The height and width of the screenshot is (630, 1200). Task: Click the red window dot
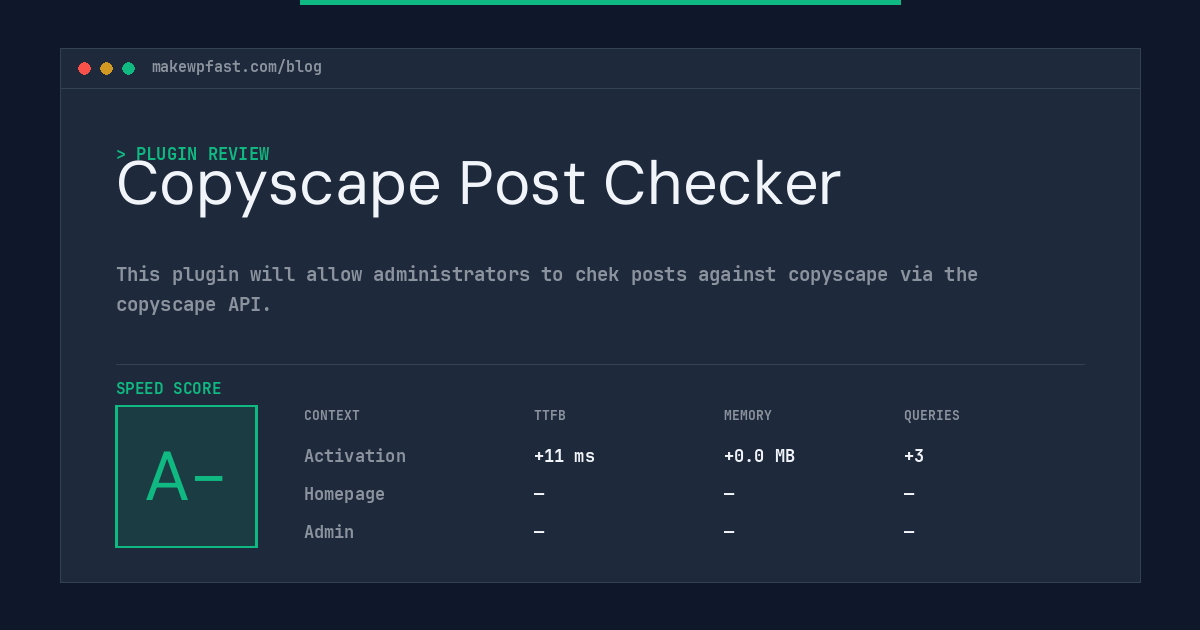tap(84, 68)
